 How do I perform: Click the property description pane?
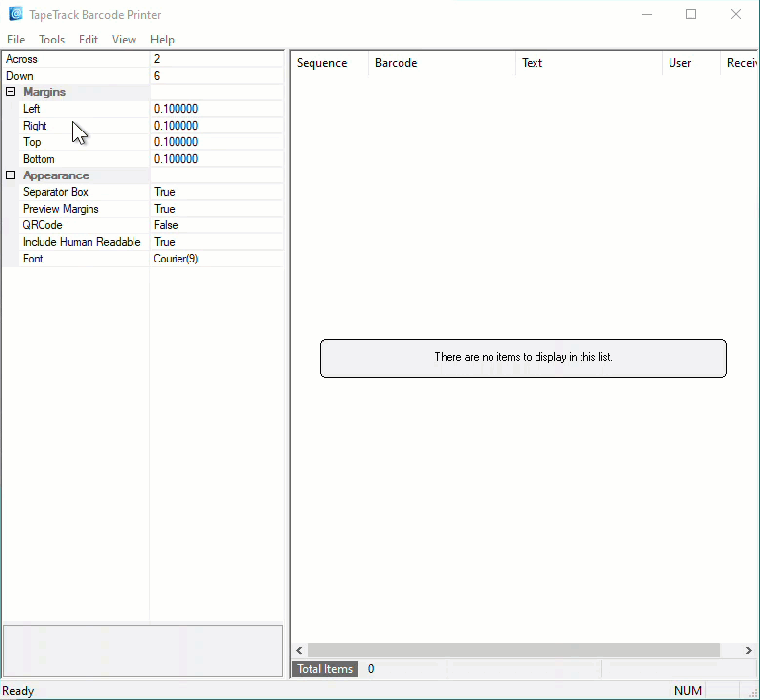pyautogui.click(x=143, y=651)
